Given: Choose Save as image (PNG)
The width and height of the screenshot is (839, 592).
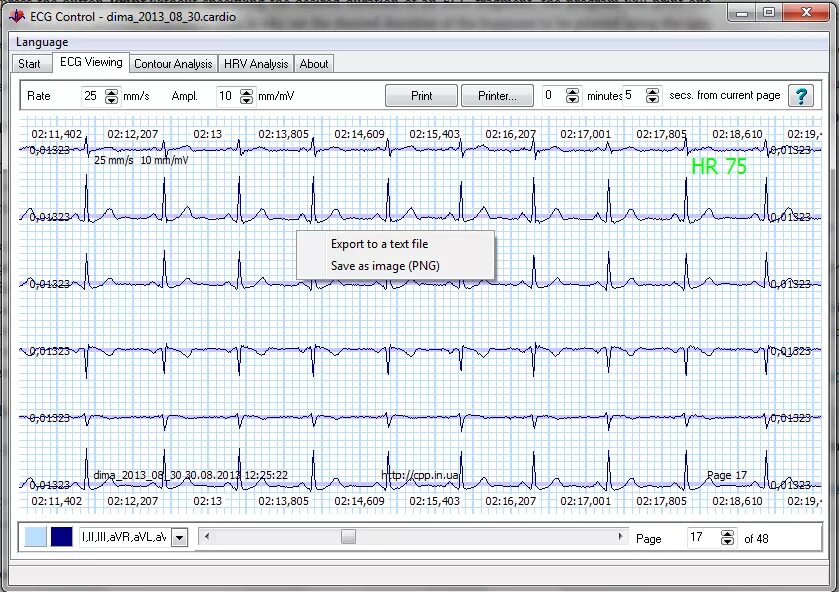Looking at the screenshot, I should click(x=380, y=265).
